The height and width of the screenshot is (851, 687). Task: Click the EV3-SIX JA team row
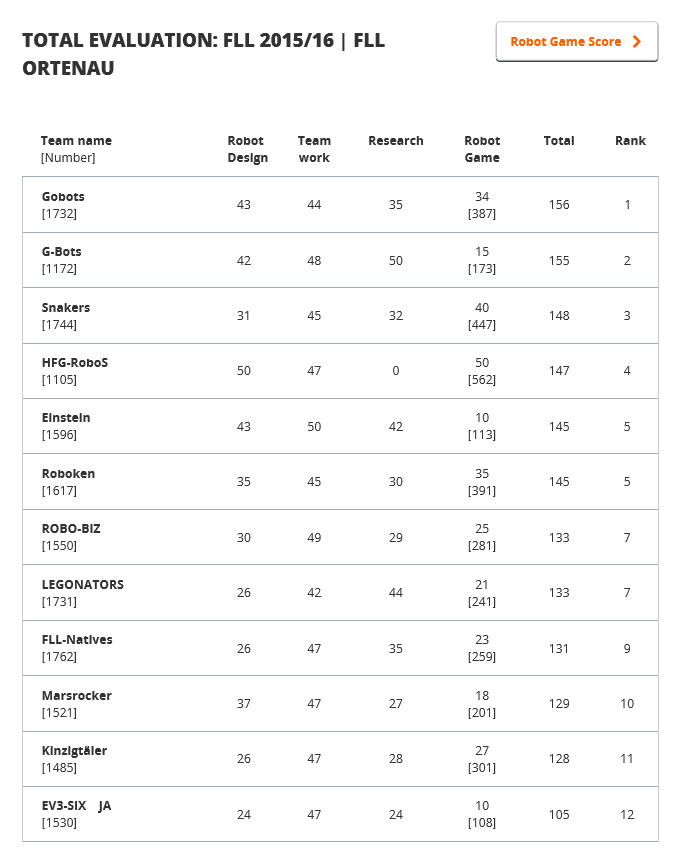76,806
